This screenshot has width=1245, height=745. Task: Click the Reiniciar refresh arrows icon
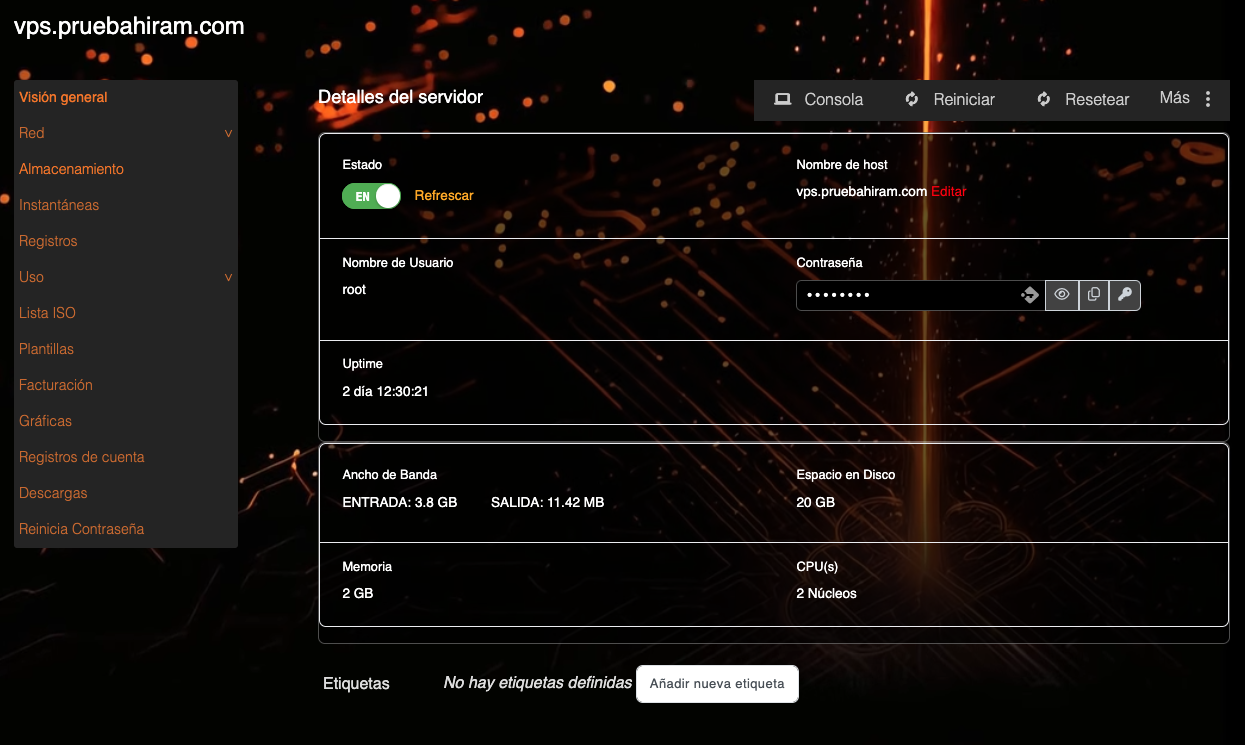912,99
